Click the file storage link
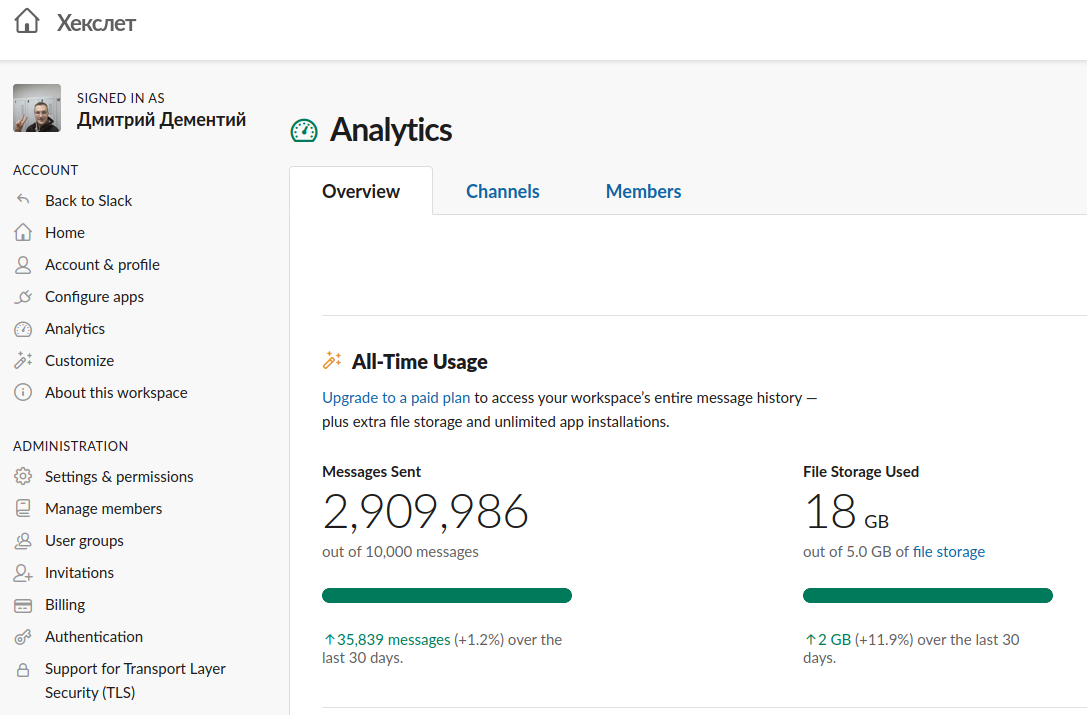This screenshot has height=715, width=1087. click(x=948, y=551)
